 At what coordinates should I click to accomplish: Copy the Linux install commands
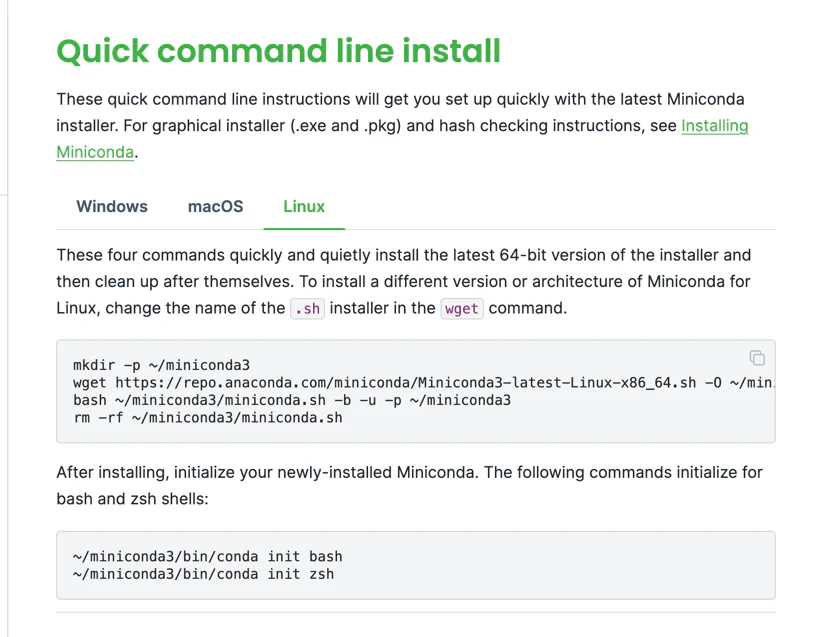pyautogui.click(x=757, y=358)
